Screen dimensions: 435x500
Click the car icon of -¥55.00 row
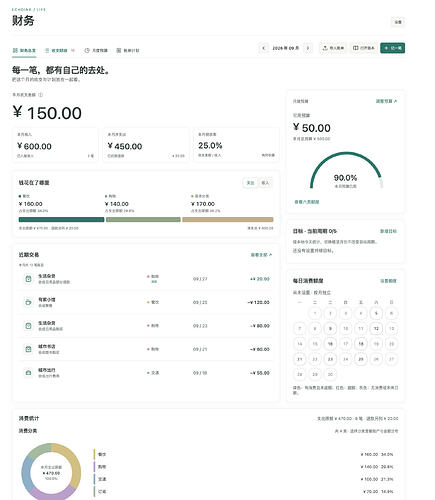click(28, 373)
